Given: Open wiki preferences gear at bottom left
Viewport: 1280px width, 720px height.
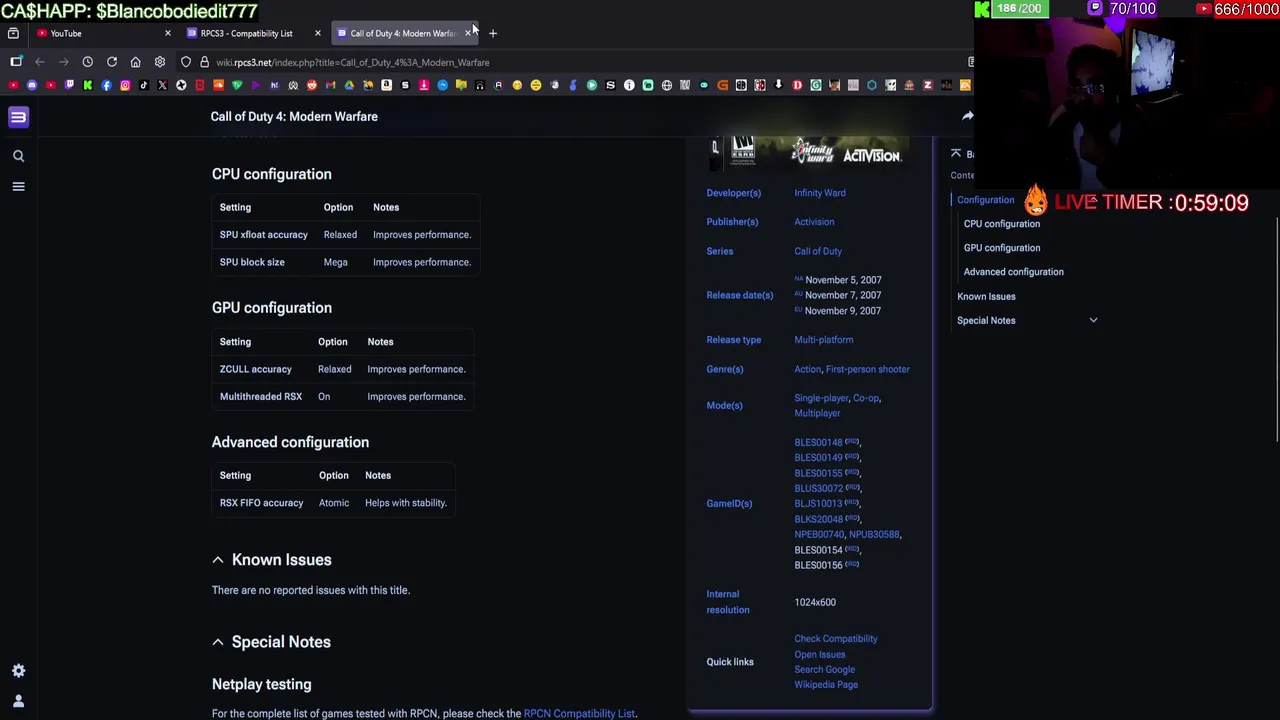Looking at the screenshot, I should pyautogui.click(x=18, y=671).
